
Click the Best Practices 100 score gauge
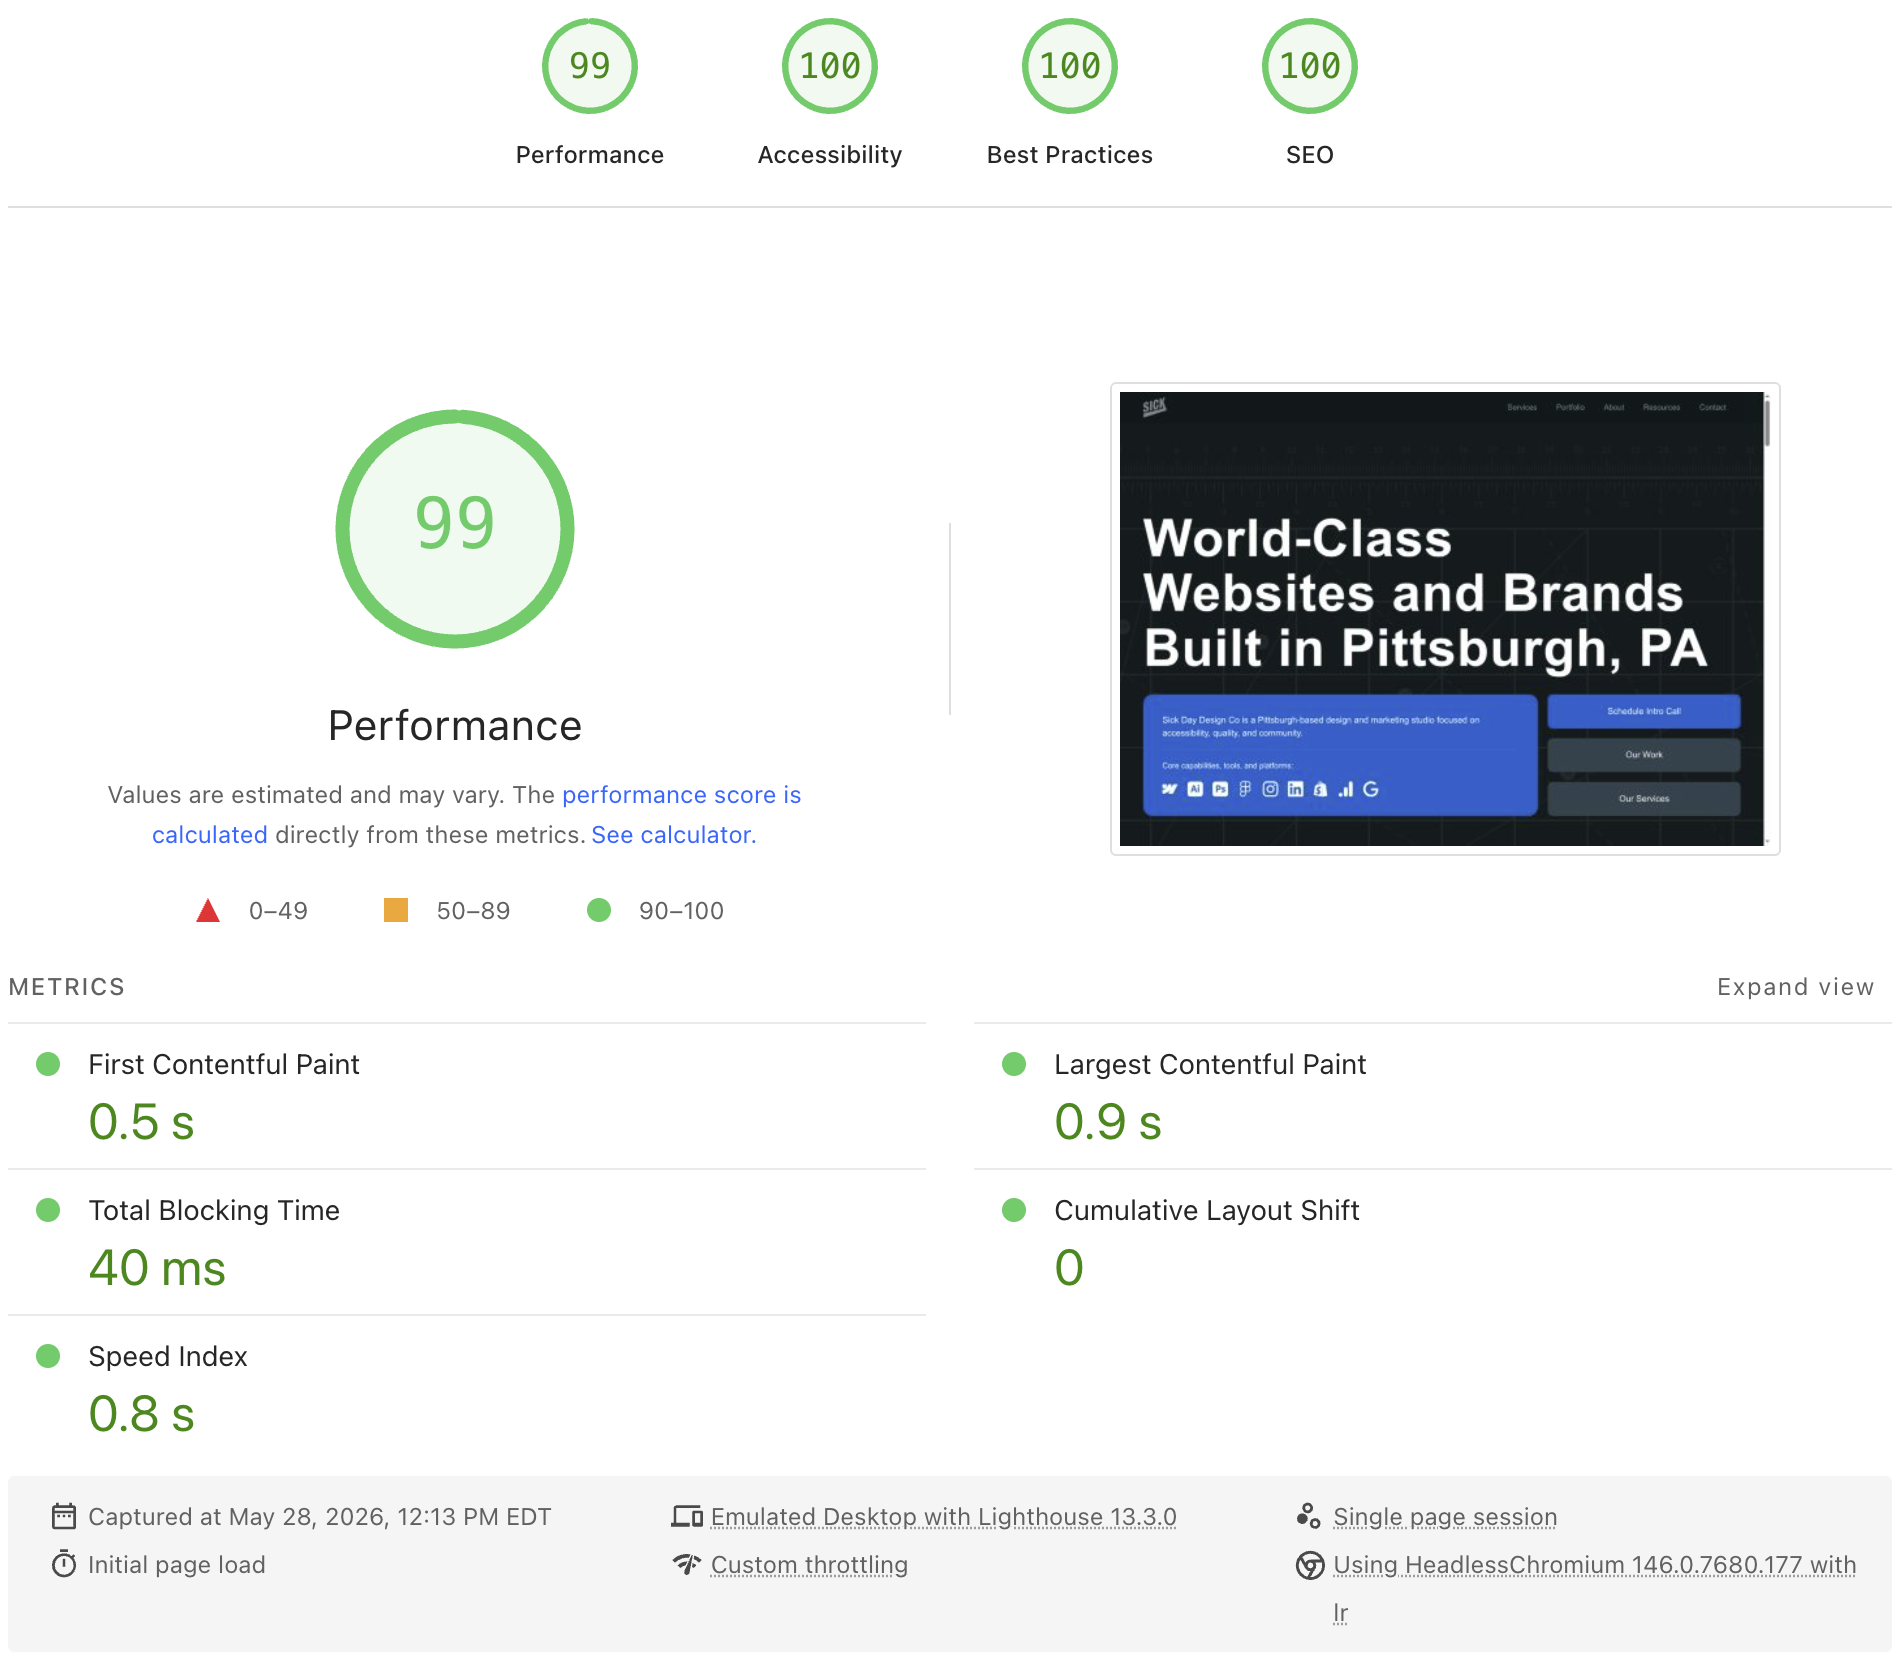(1070, 66)
